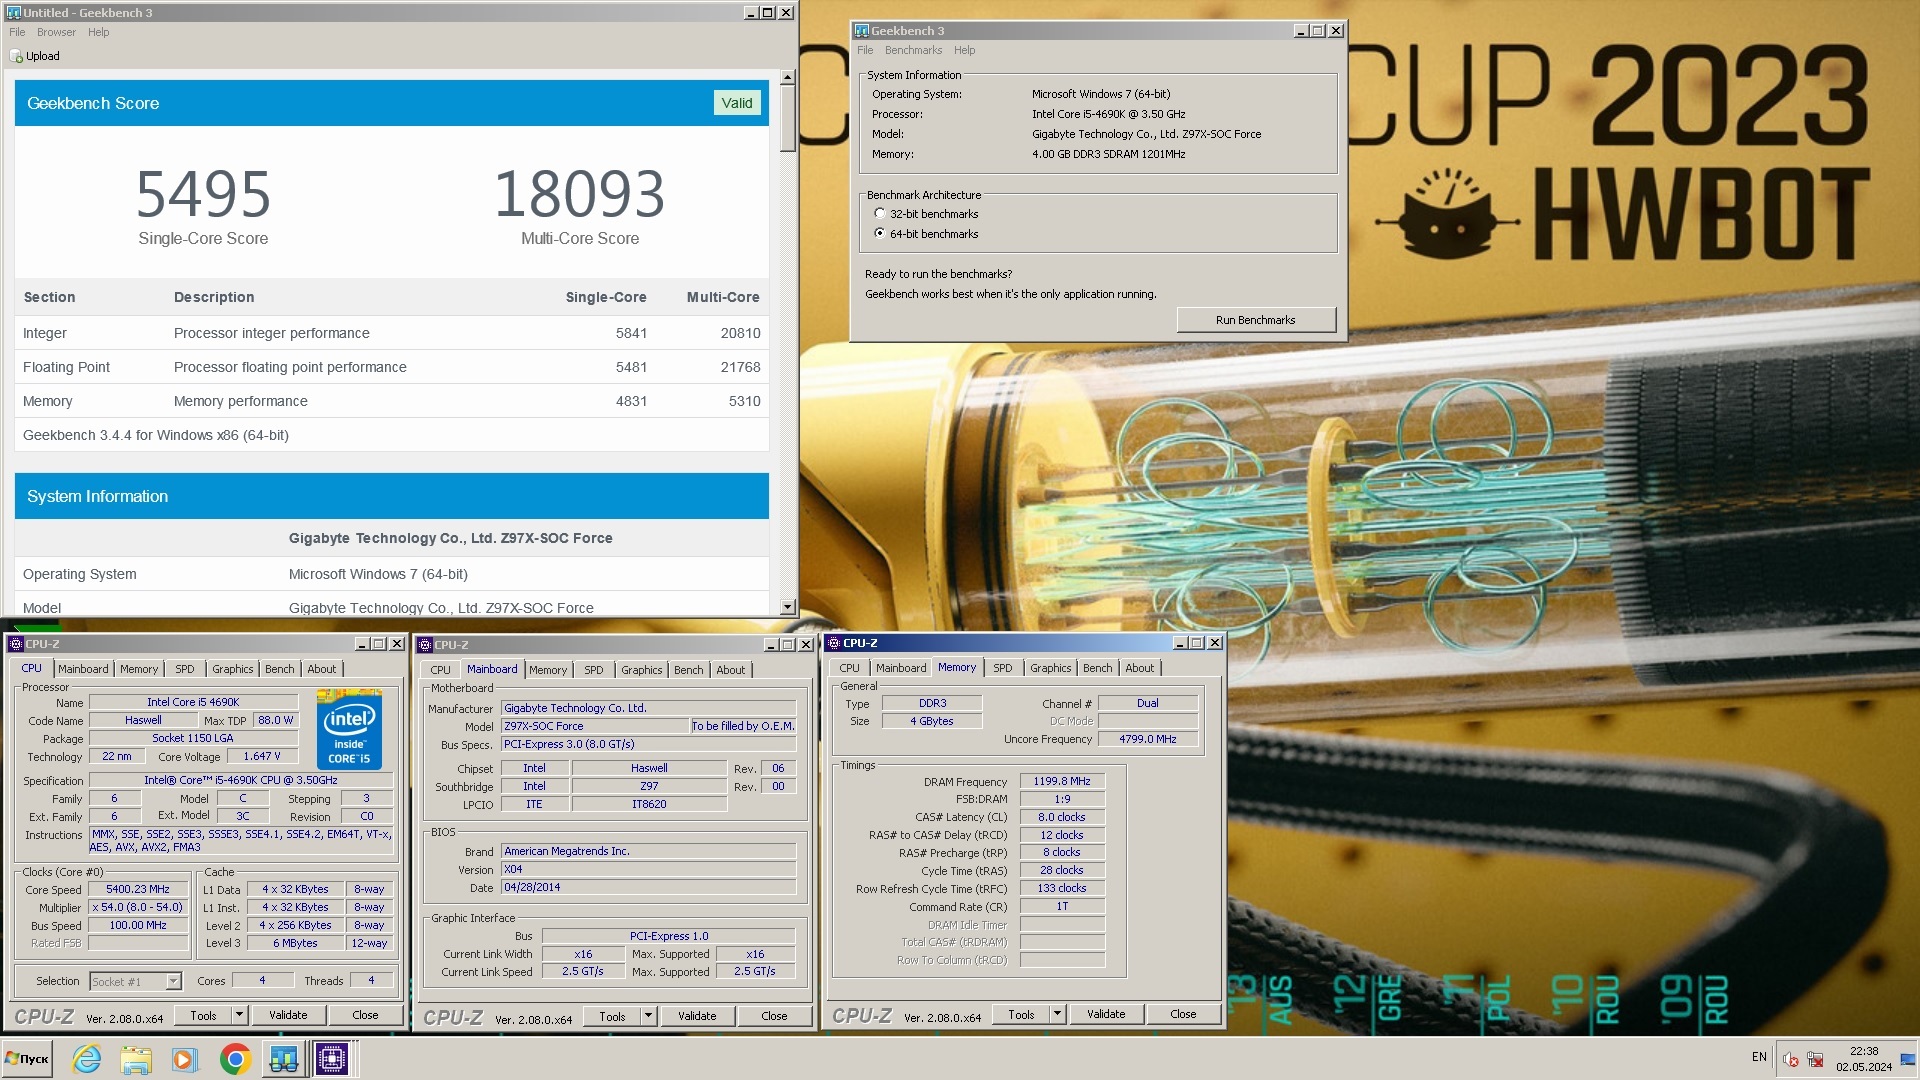Click the Show desktop icon in tray
Image resolution: width=1920 pixels, height=1080 pixels.
tap(1908, 1059)
